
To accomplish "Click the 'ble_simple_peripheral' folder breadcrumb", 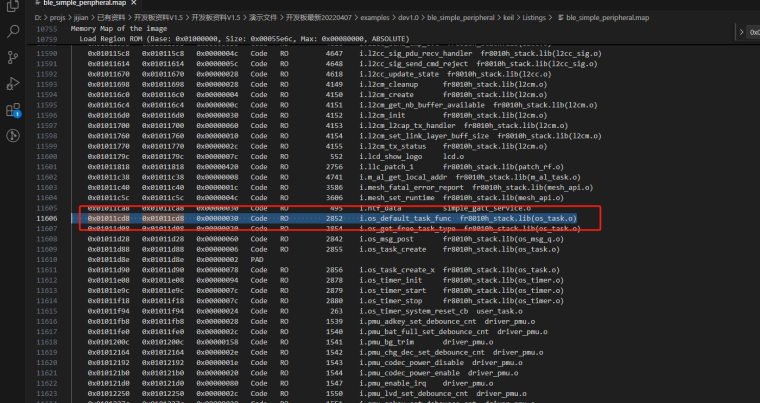I will [460, 17].
